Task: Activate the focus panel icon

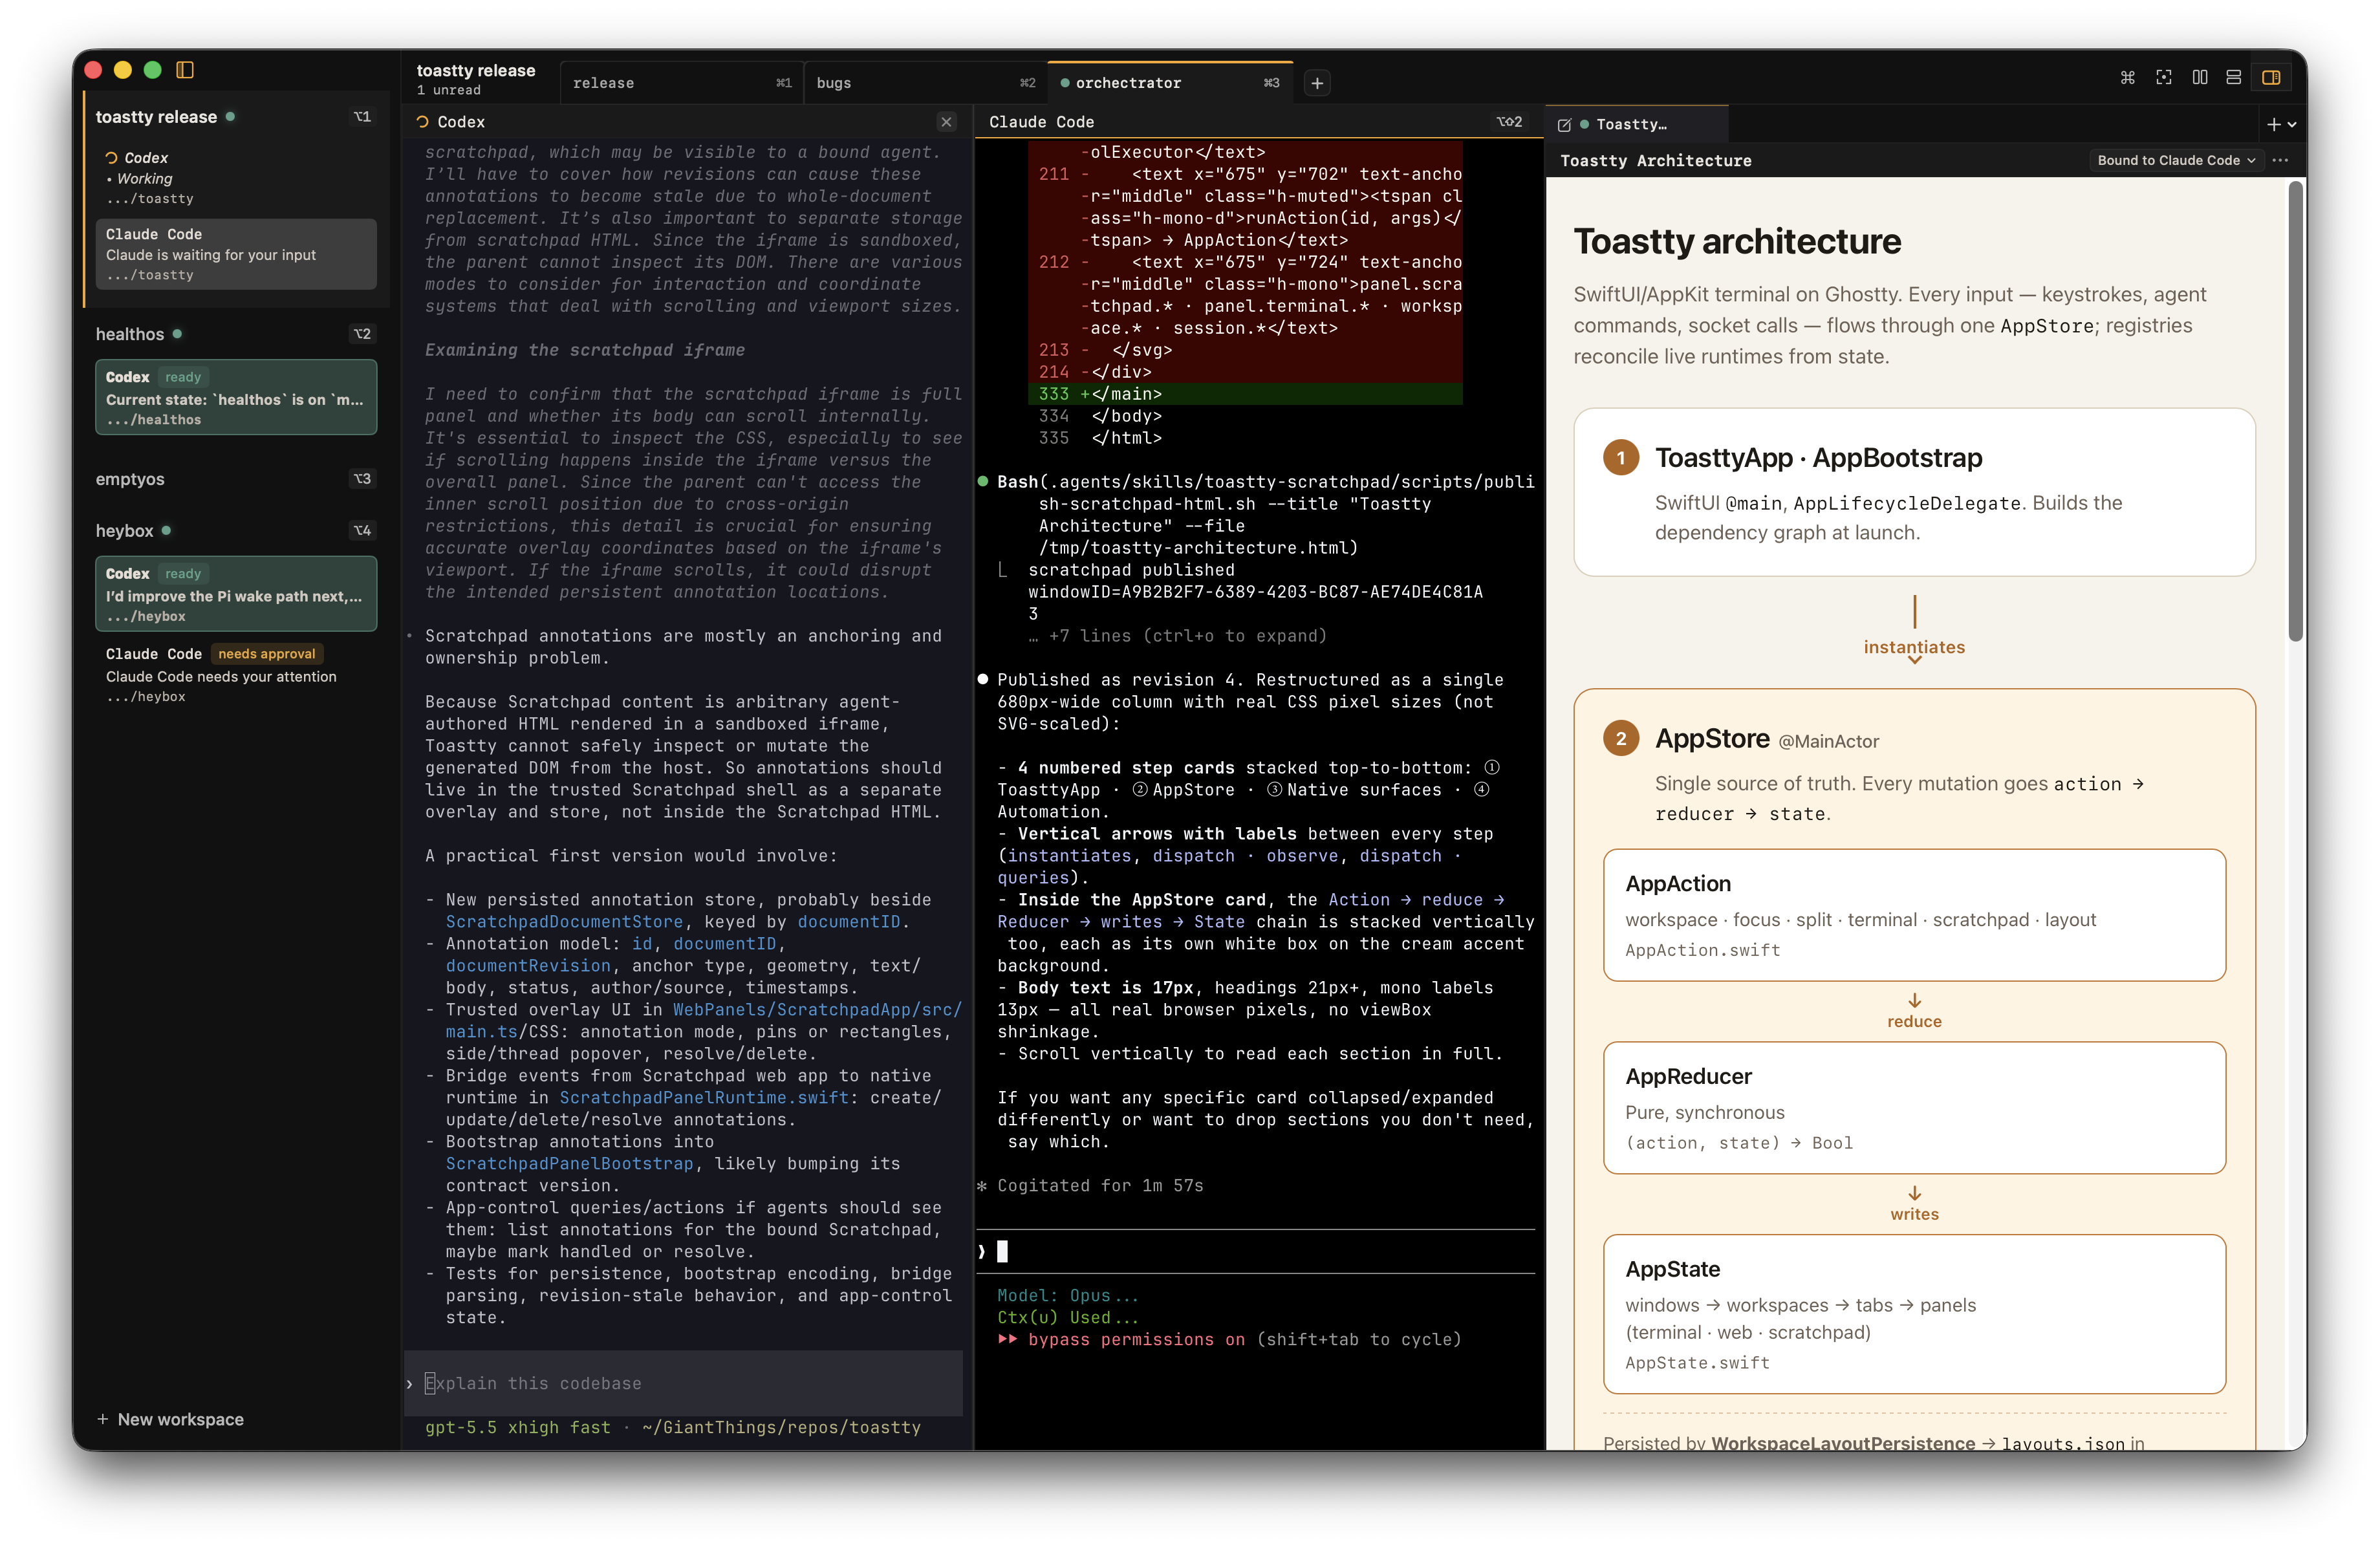Action: tap(2164, 78)
